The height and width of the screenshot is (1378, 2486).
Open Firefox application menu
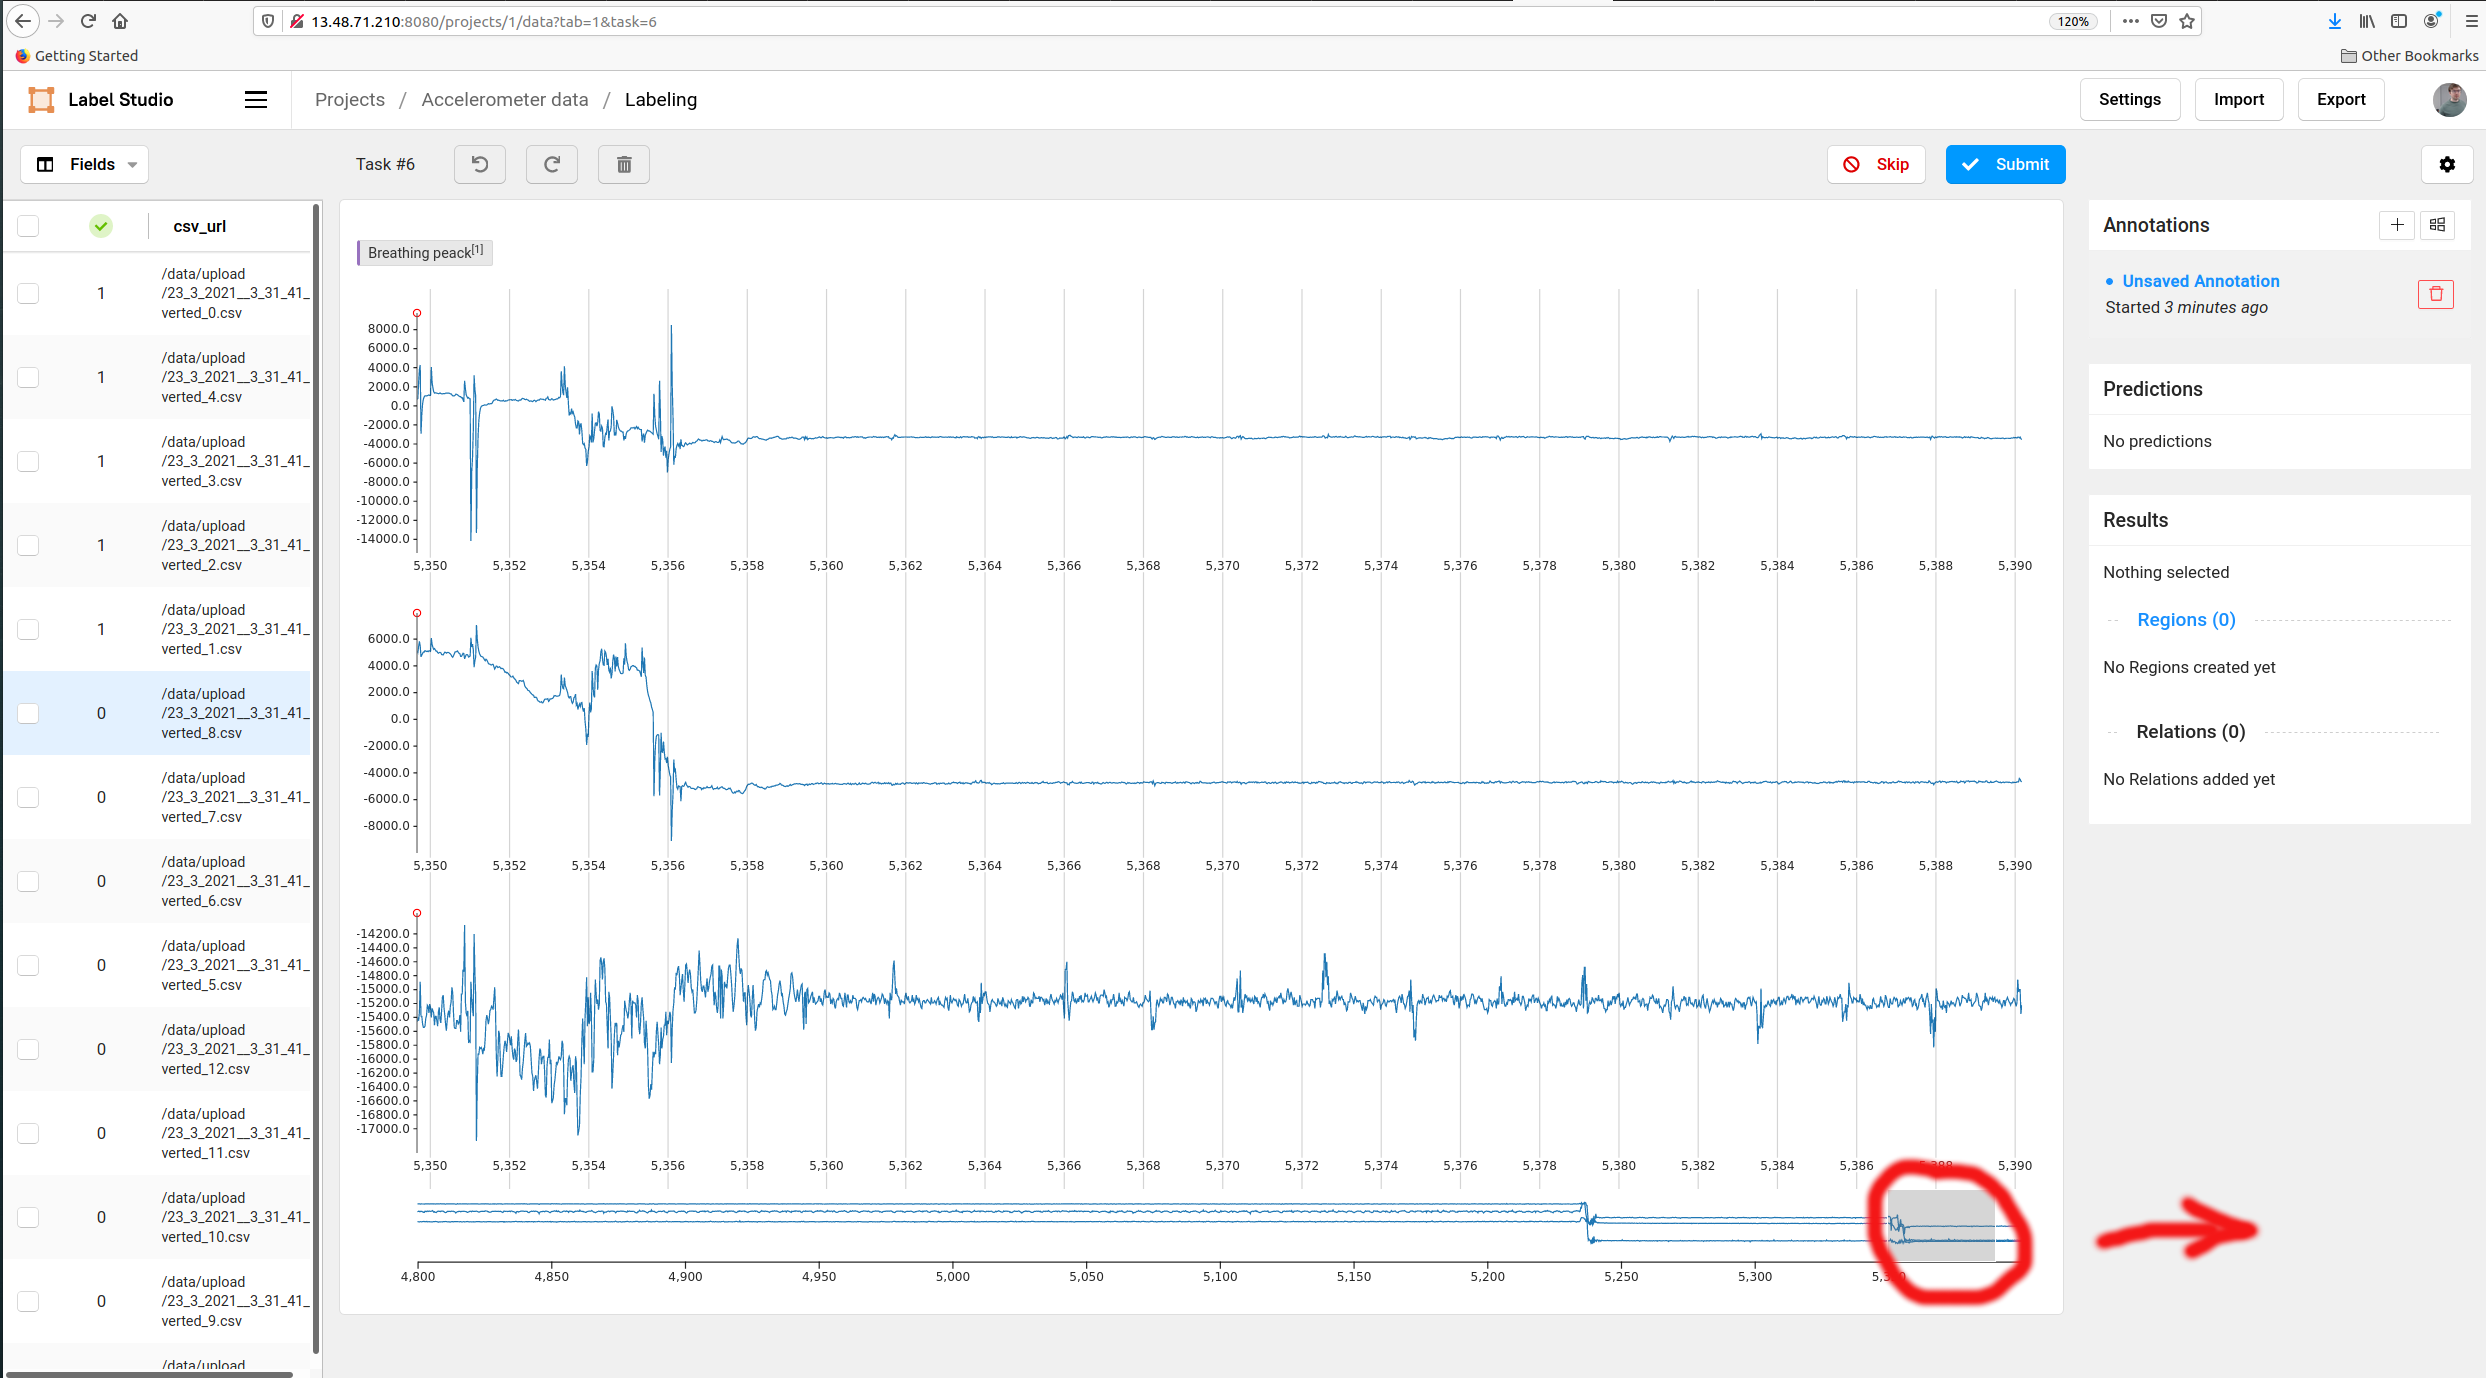[2473, 20]
